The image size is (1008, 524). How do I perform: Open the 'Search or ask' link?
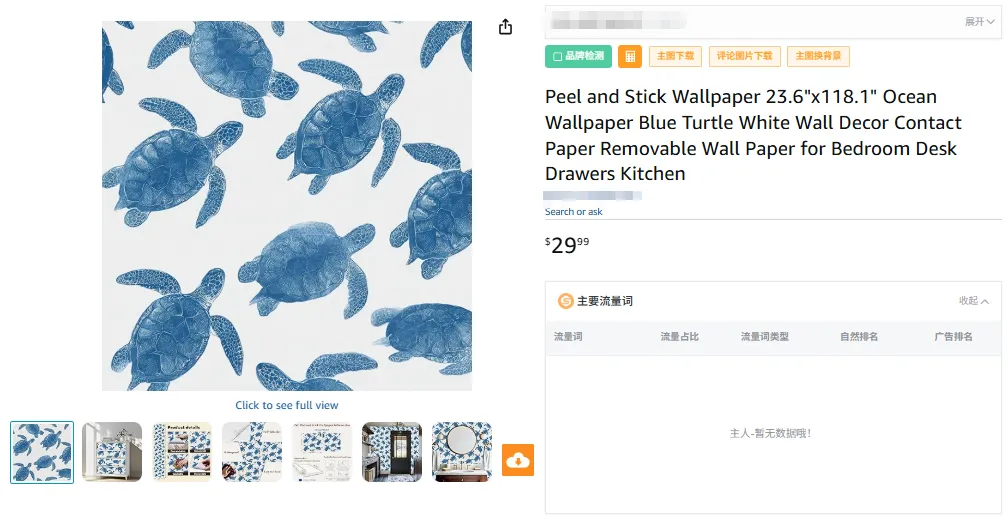click(574, 212)
